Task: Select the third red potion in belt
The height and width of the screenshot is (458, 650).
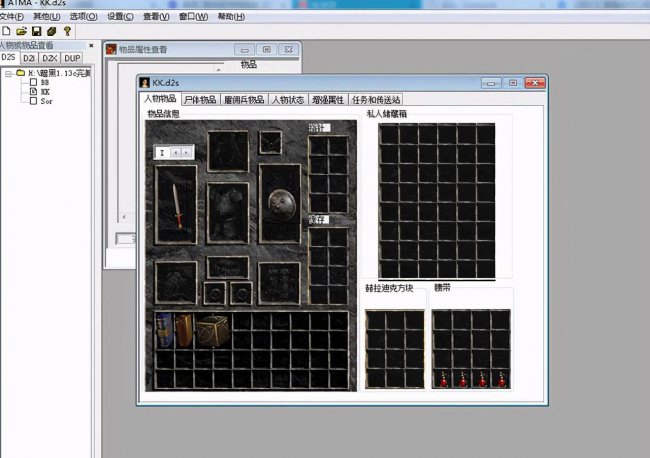Action: (482, 379)
